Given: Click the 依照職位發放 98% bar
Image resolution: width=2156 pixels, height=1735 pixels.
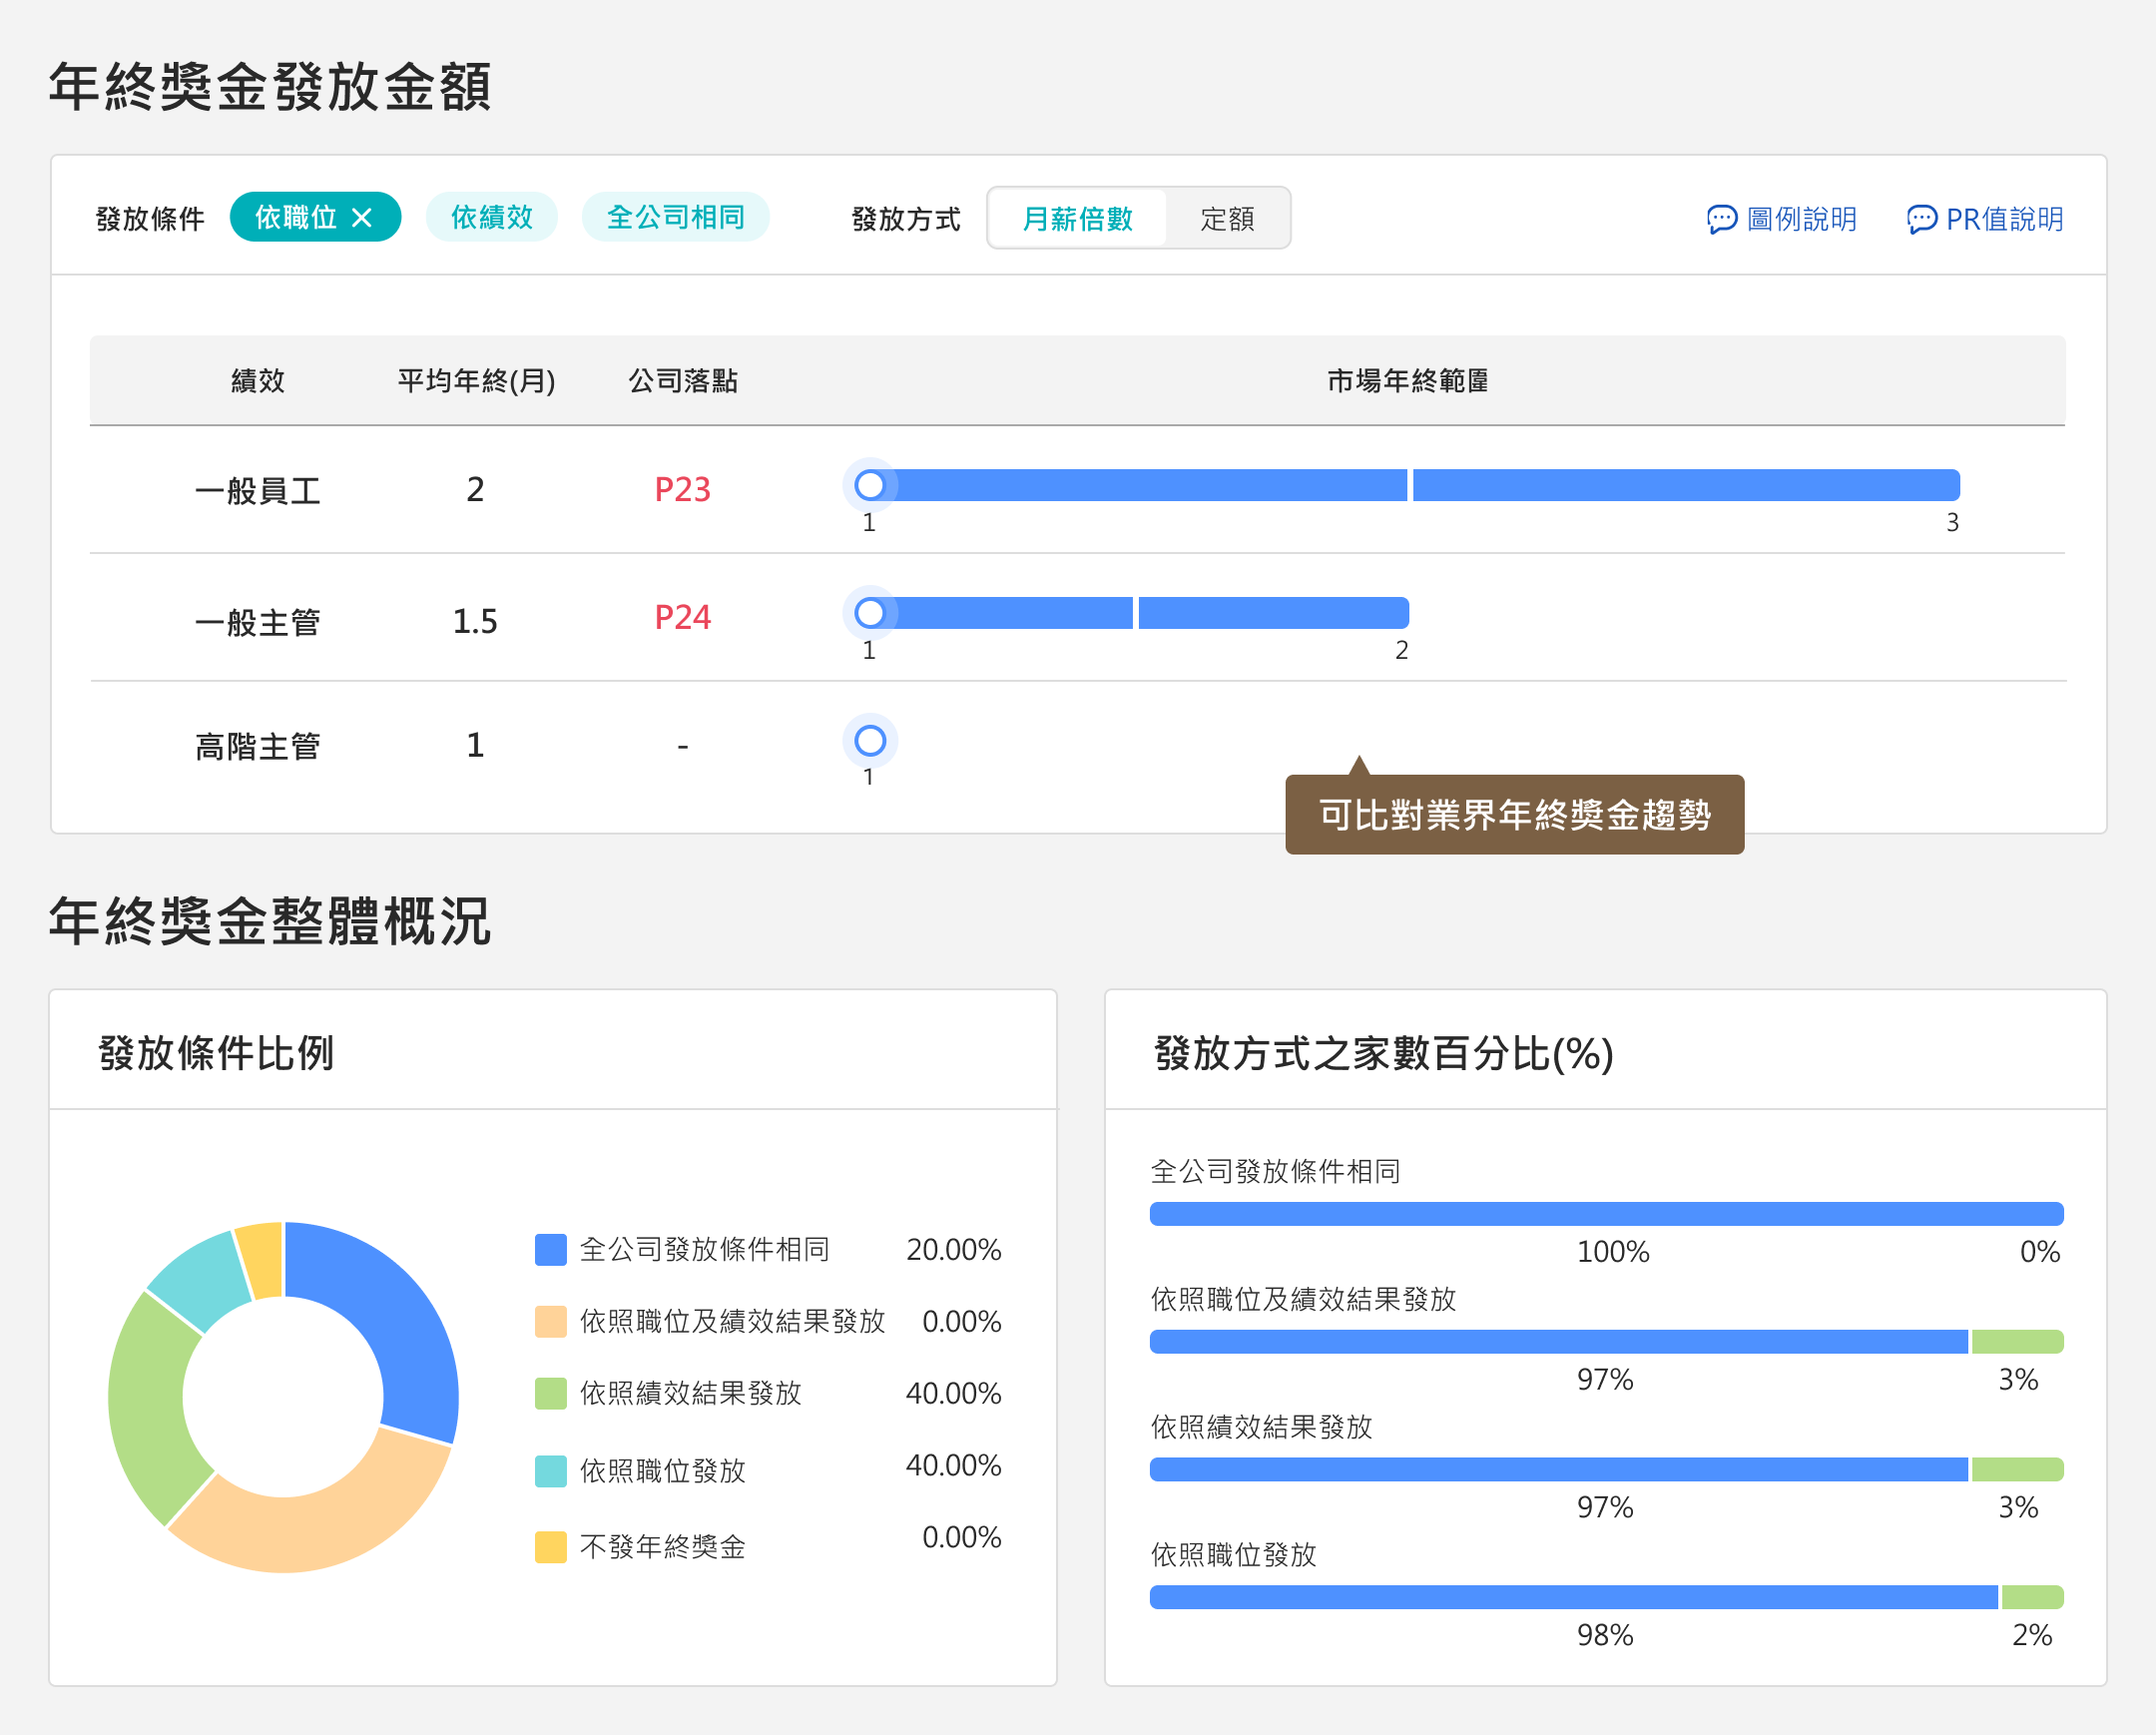Looking at the screenshot, I should [x=1606, y=1598].
